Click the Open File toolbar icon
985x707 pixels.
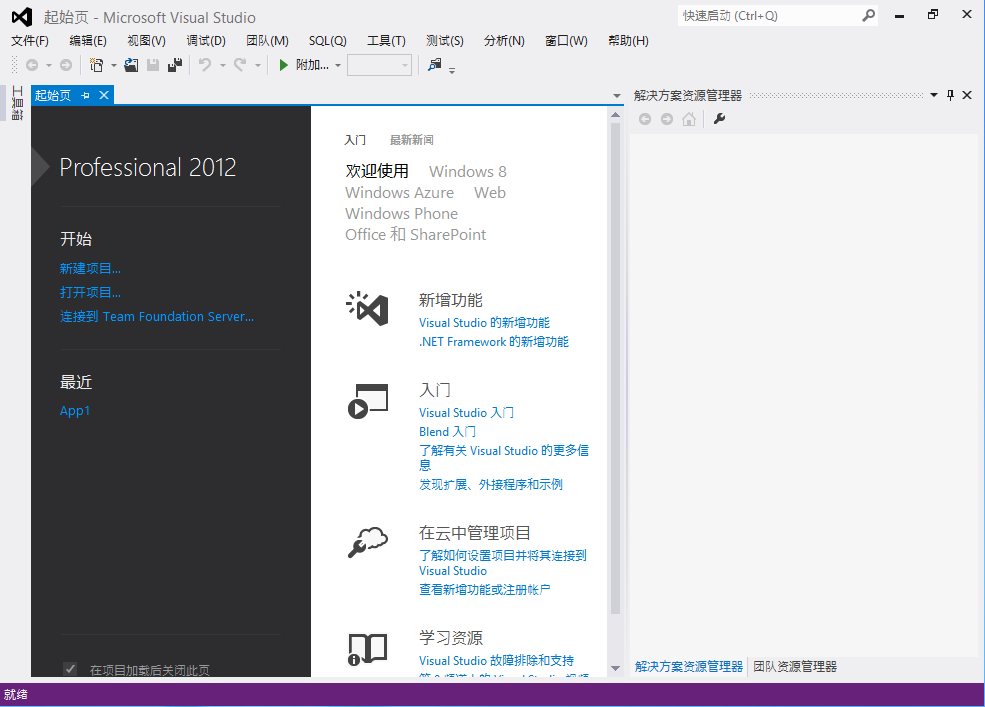tap(131, 65)
